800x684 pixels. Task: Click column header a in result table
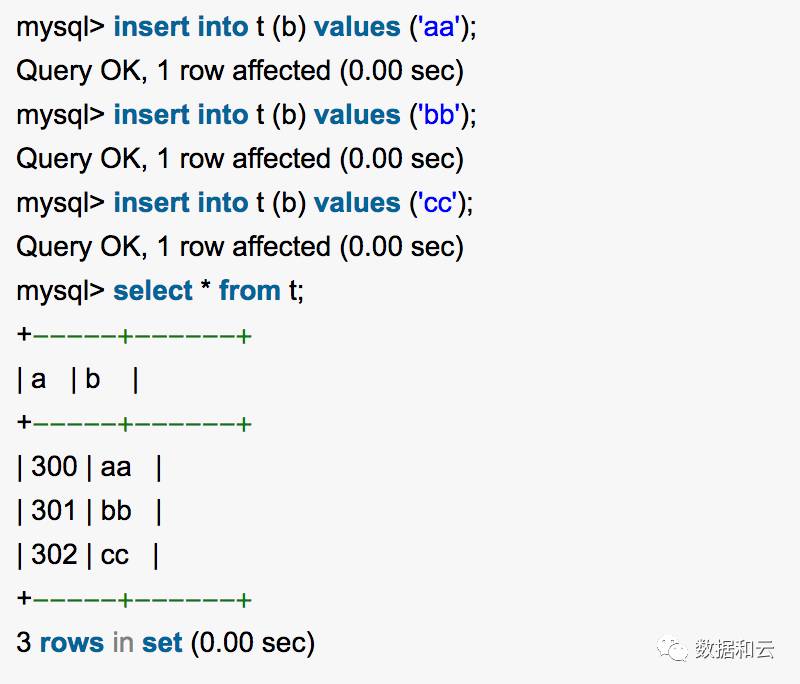click(x=39, y=380)
